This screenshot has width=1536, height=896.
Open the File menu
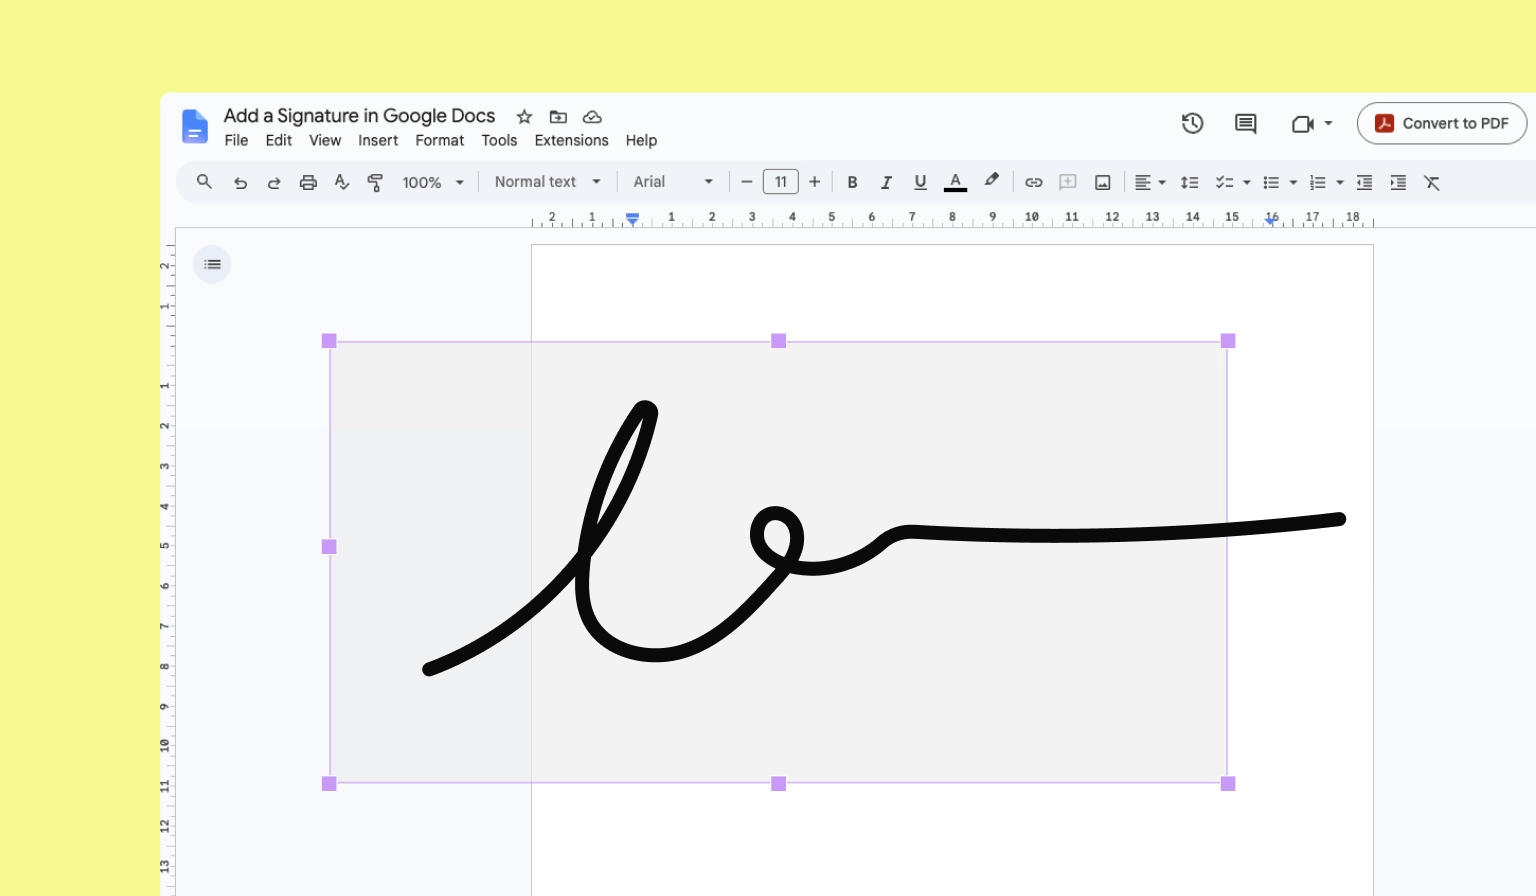tap(236, 141)
